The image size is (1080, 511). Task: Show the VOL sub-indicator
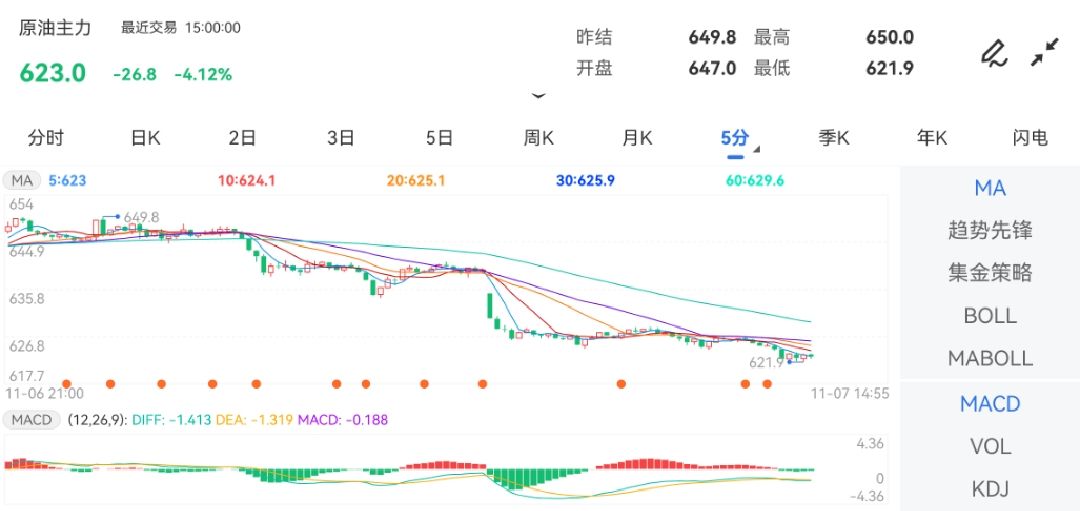(x=990, y=446)
